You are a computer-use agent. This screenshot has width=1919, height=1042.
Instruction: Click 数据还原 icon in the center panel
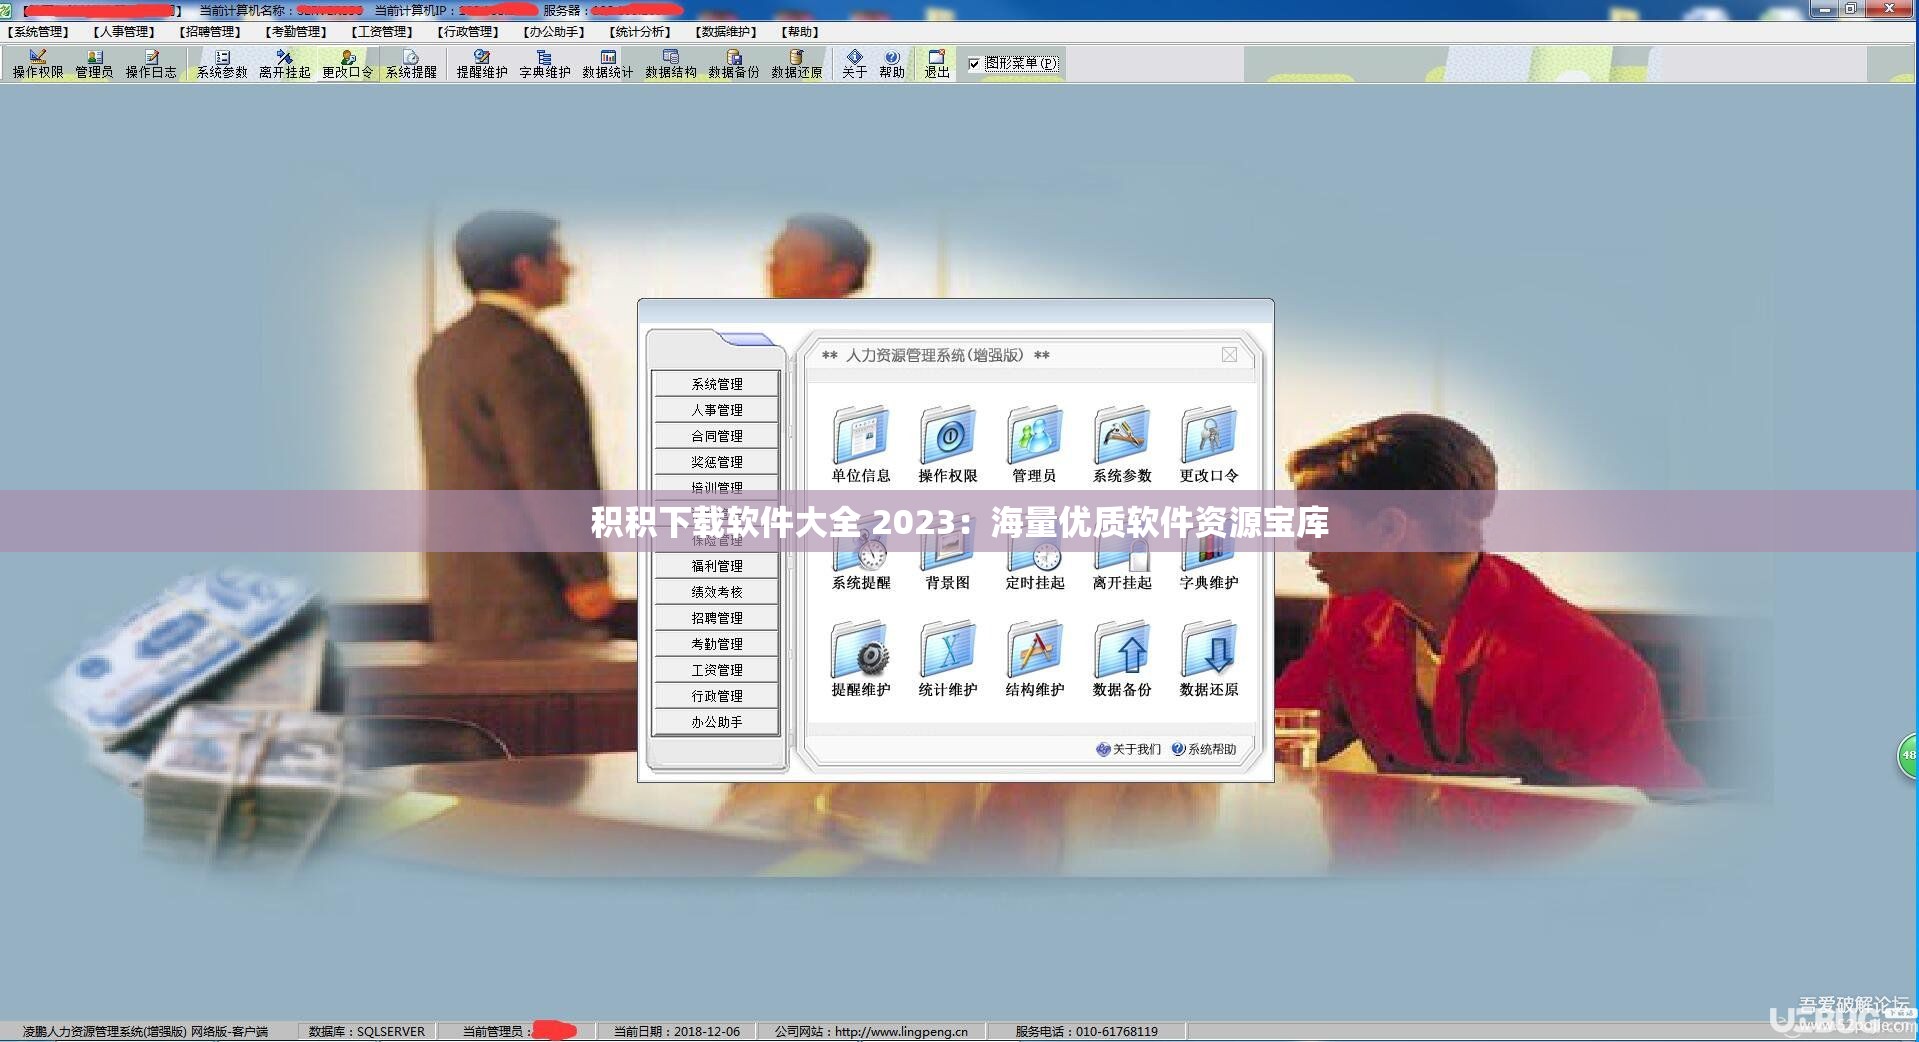click(1209, 658)
